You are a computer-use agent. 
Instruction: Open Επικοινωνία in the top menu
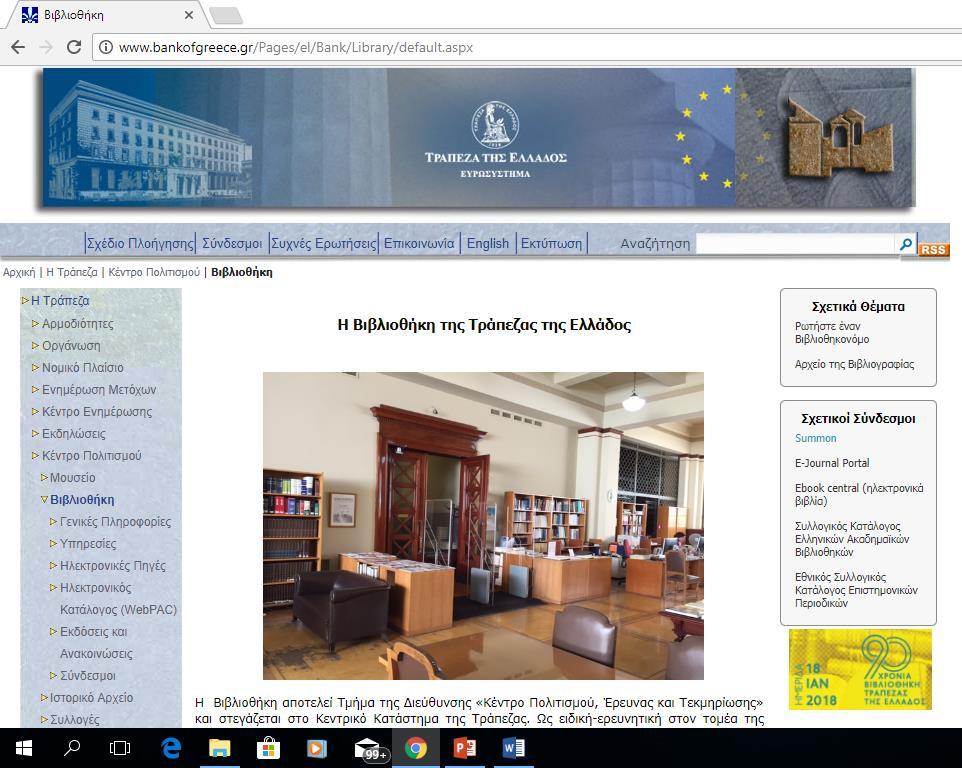(419, 244)
